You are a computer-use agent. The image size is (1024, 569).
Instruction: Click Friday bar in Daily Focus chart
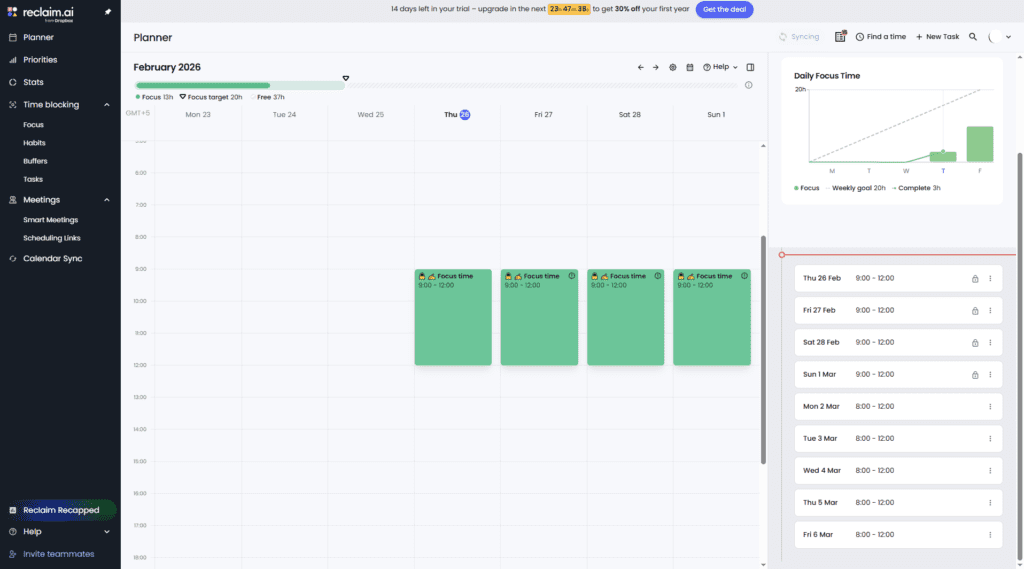coord(980,144)
